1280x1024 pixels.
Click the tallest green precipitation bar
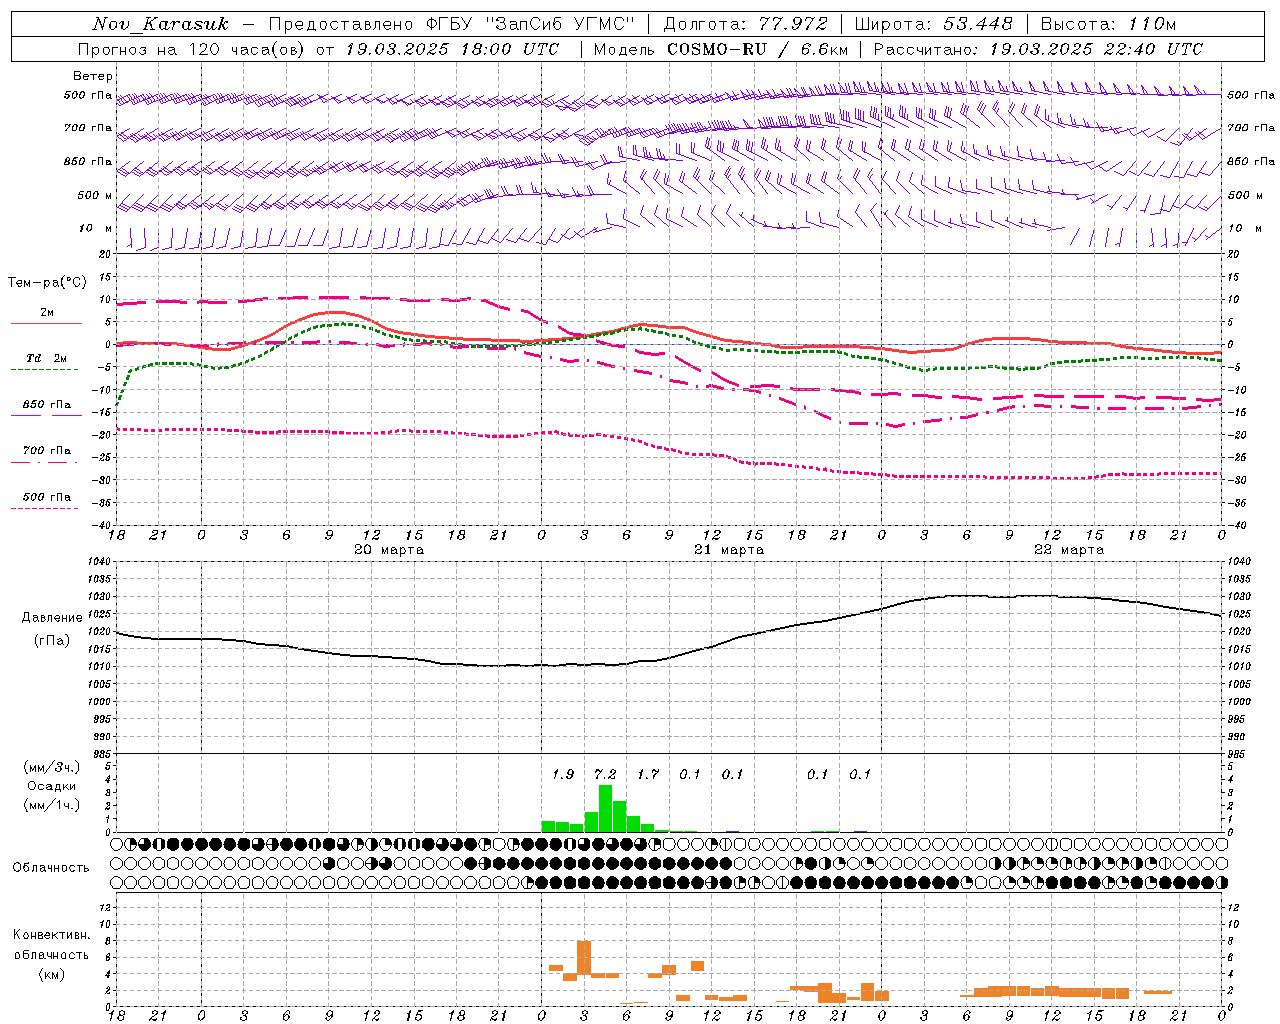coord(605,809)
